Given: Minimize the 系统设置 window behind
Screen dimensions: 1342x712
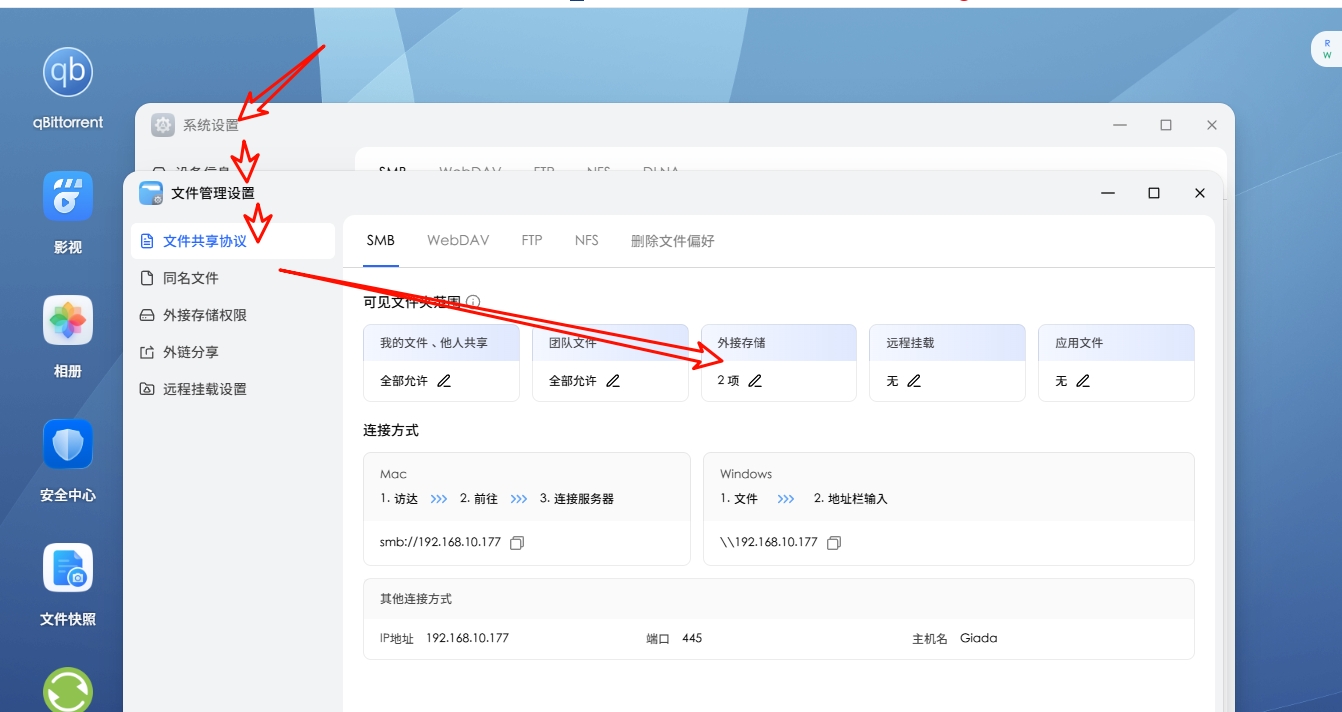Looking at the screenshot, I should pos(1120,125).
